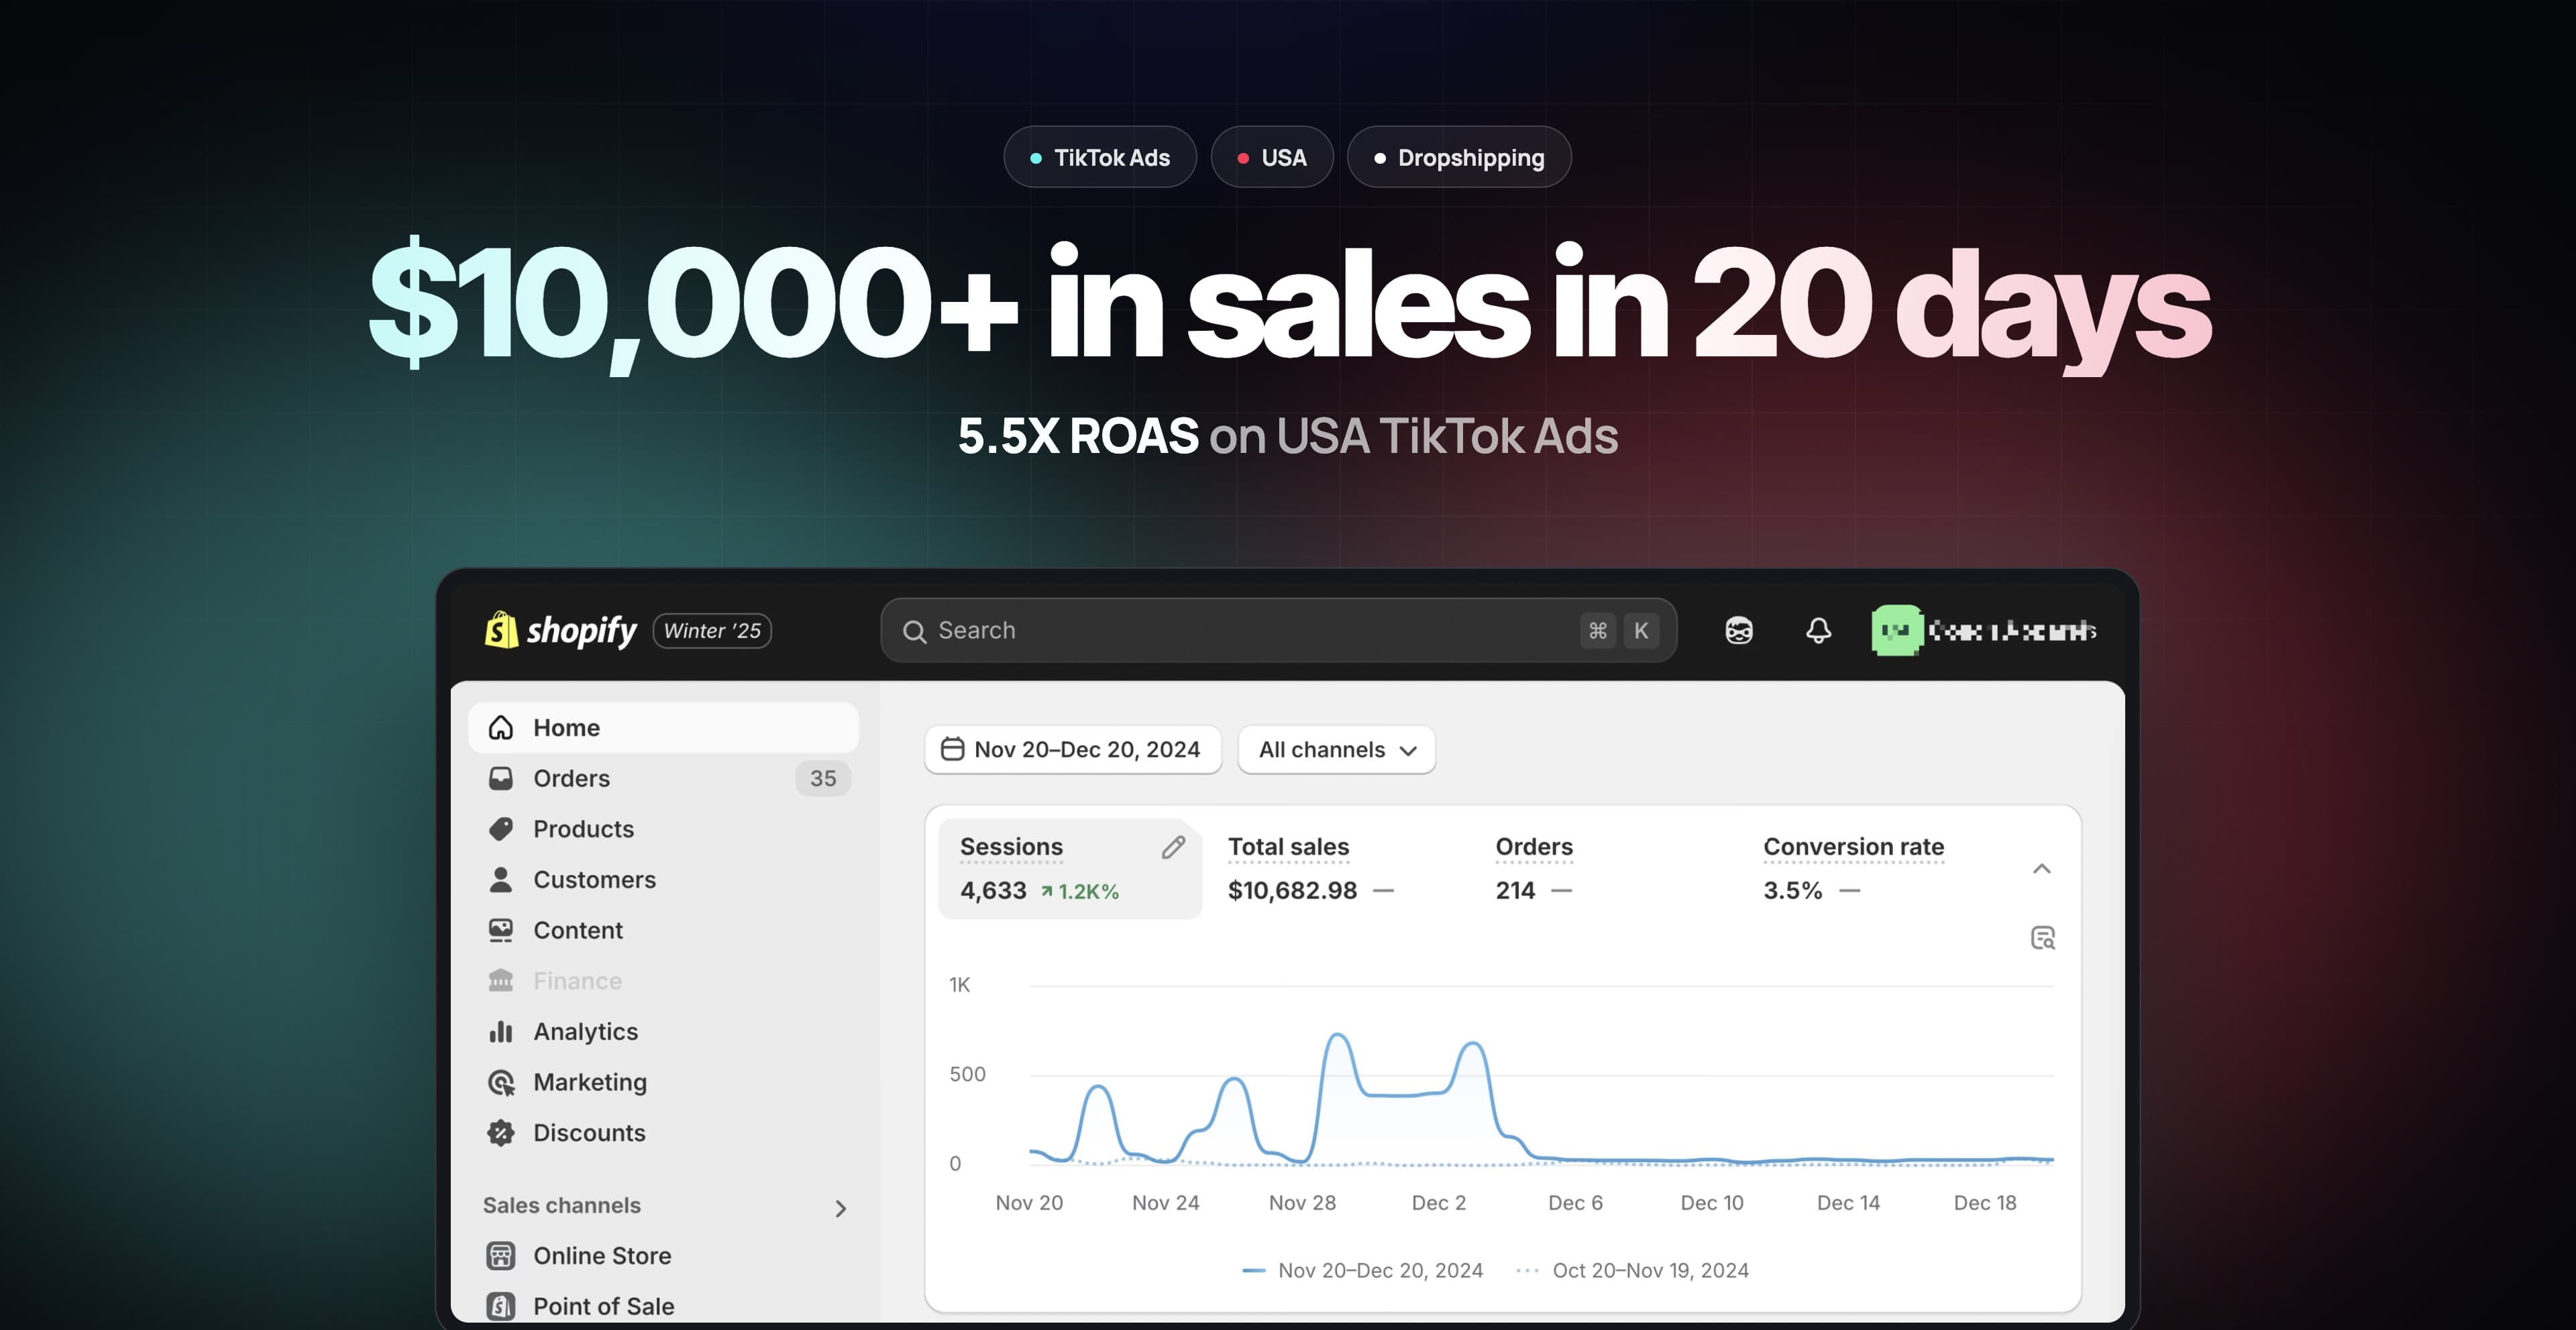Click the Home house icon

501,728
